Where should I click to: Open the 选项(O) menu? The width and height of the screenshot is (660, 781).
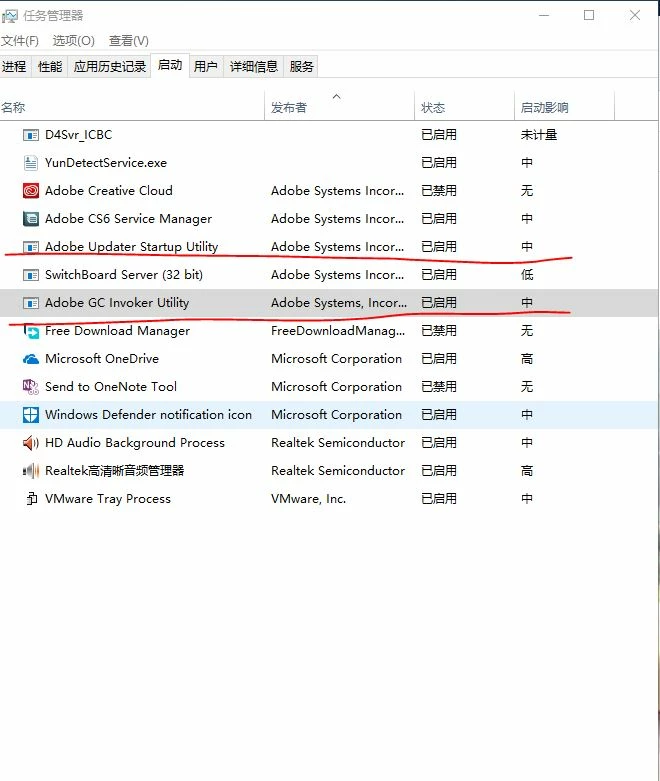click(74, 41)
